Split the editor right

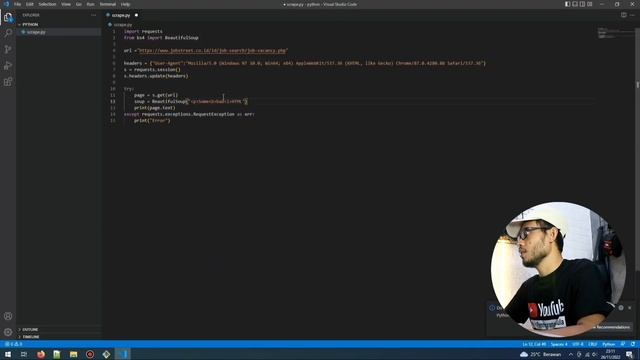[x=624, y=15]
